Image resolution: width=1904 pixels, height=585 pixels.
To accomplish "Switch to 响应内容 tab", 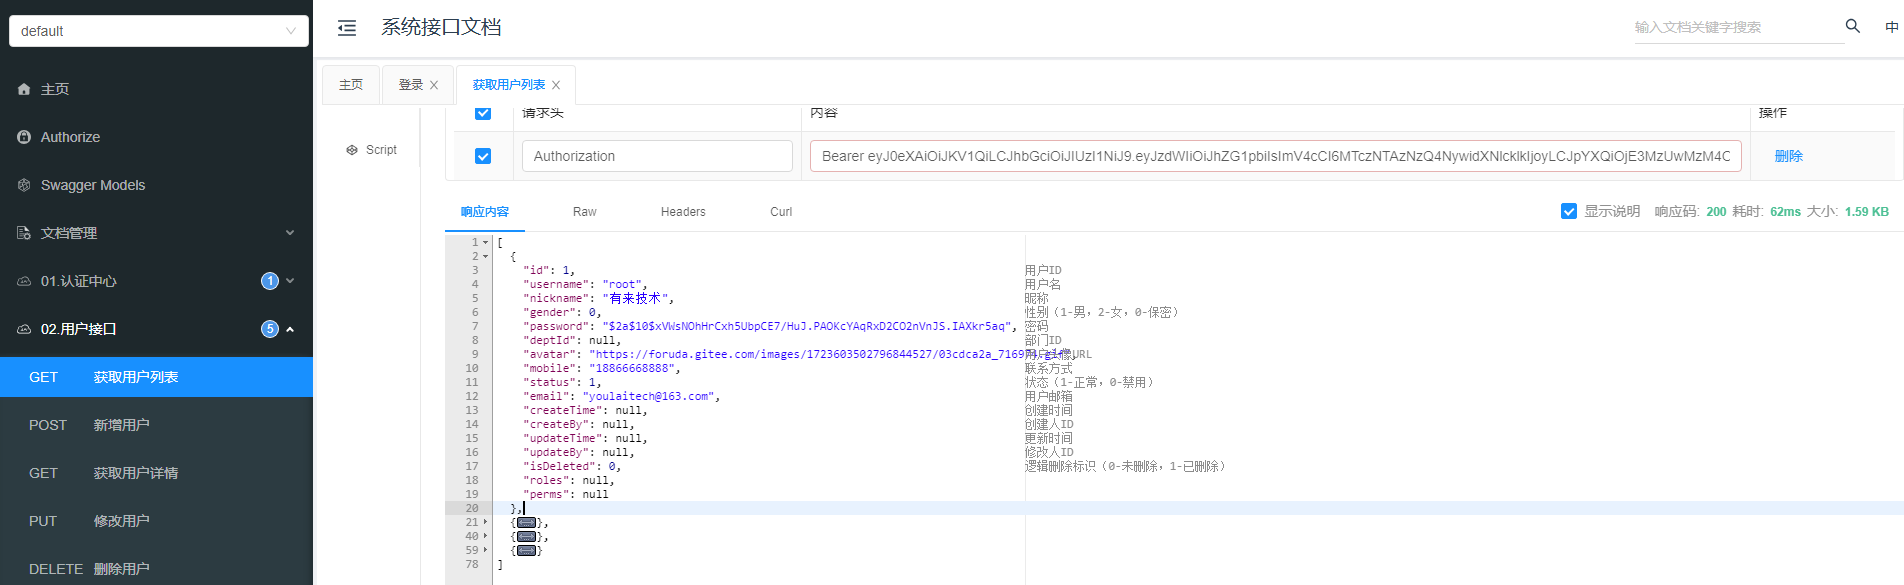I will click(485, 212).
